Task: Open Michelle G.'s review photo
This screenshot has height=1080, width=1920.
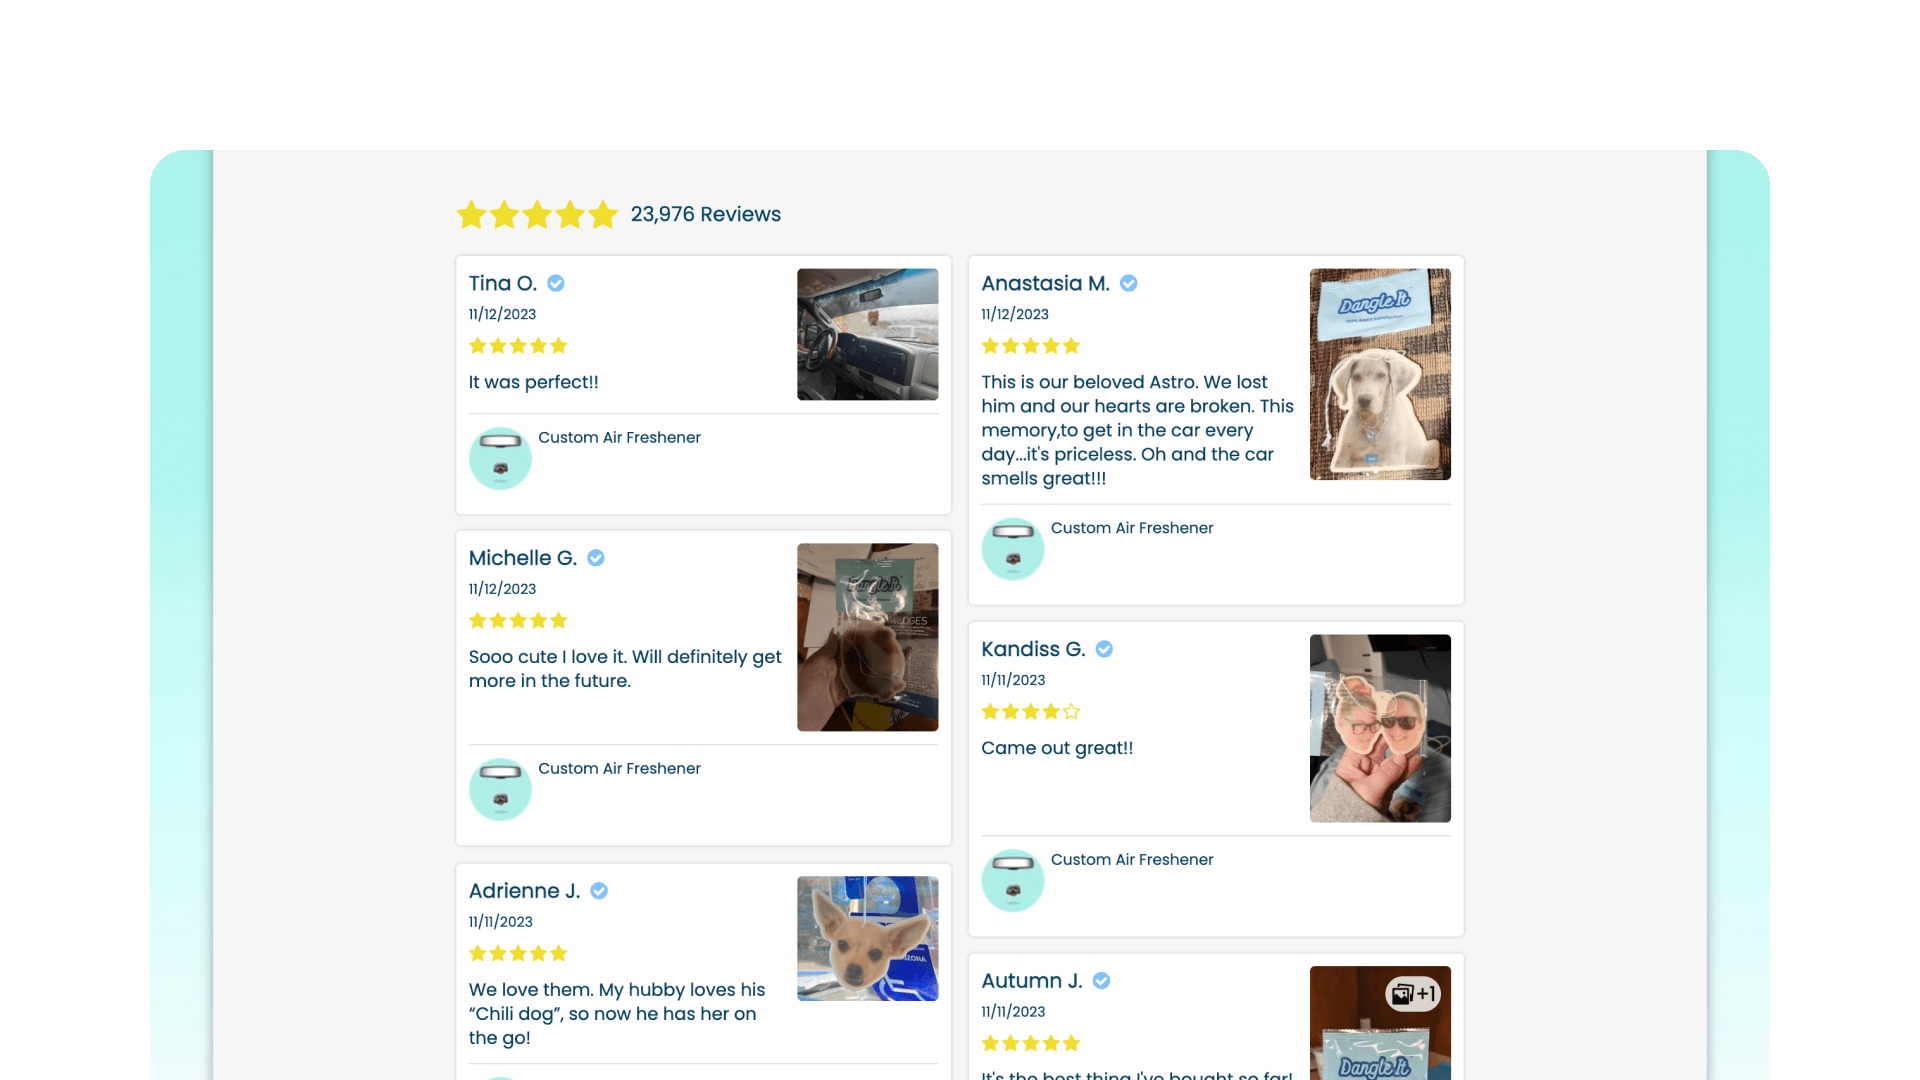Action: point(867,637)
